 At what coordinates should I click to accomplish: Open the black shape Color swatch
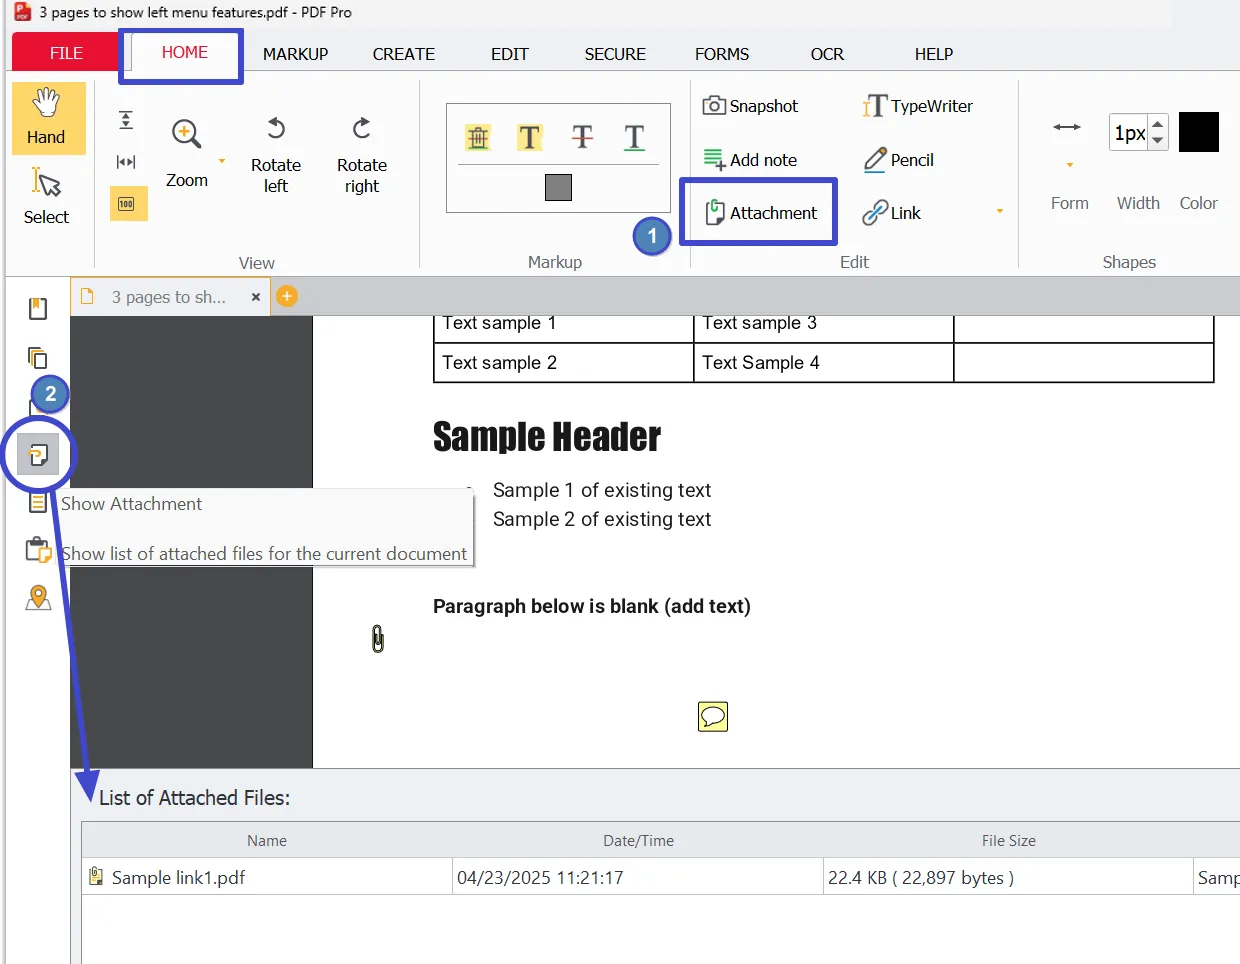click(1199, 132)
